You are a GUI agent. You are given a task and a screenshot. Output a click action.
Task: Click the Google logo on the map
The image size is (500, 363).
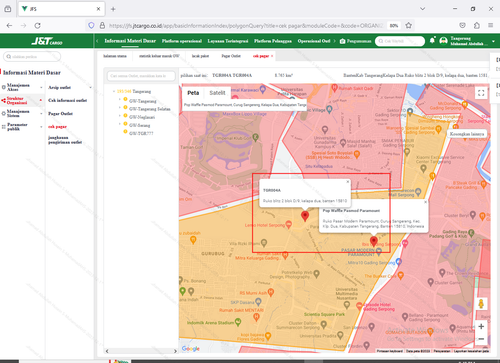[x=191, y=348]
